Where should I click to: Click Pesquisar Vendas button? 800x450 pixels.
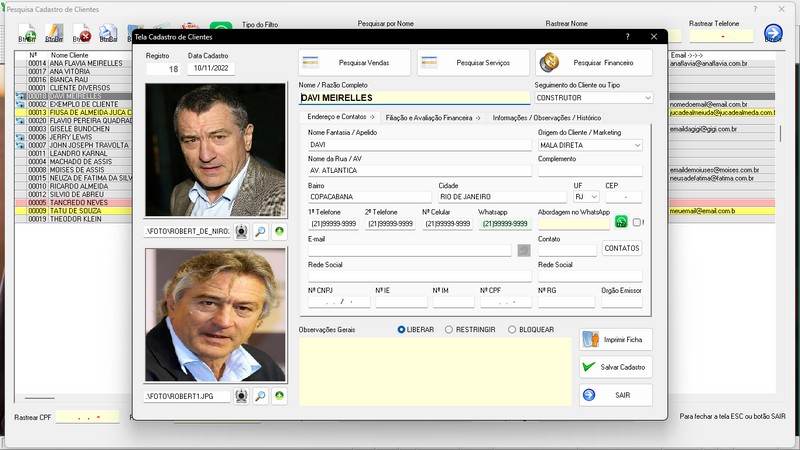point(354,63)
